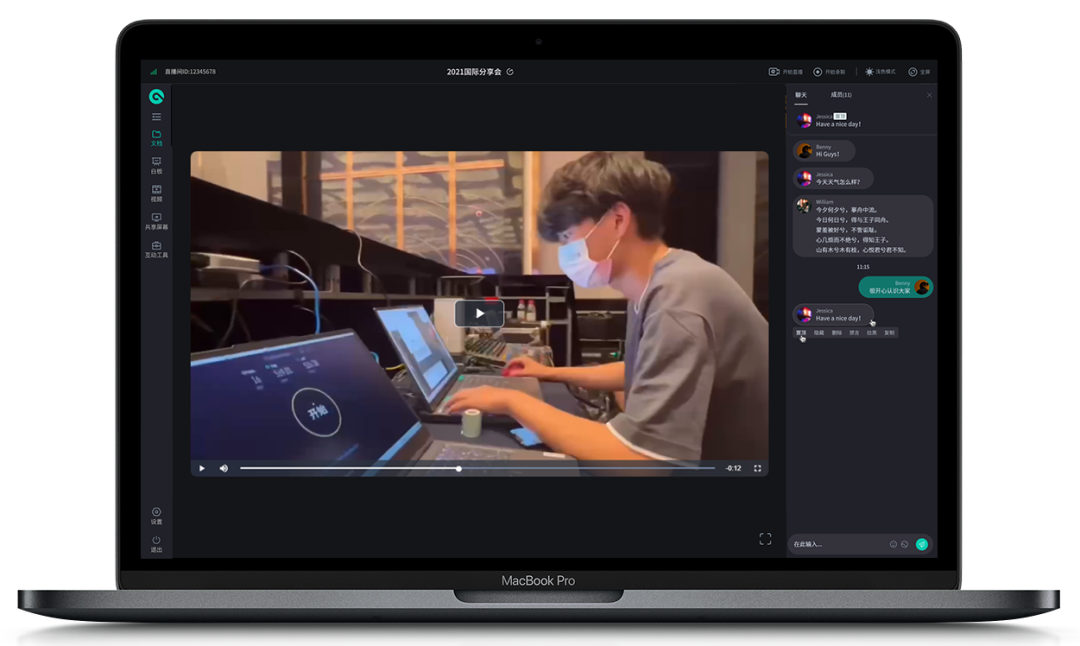
Task: Click the green app logo icon
Action: point(156,96)
